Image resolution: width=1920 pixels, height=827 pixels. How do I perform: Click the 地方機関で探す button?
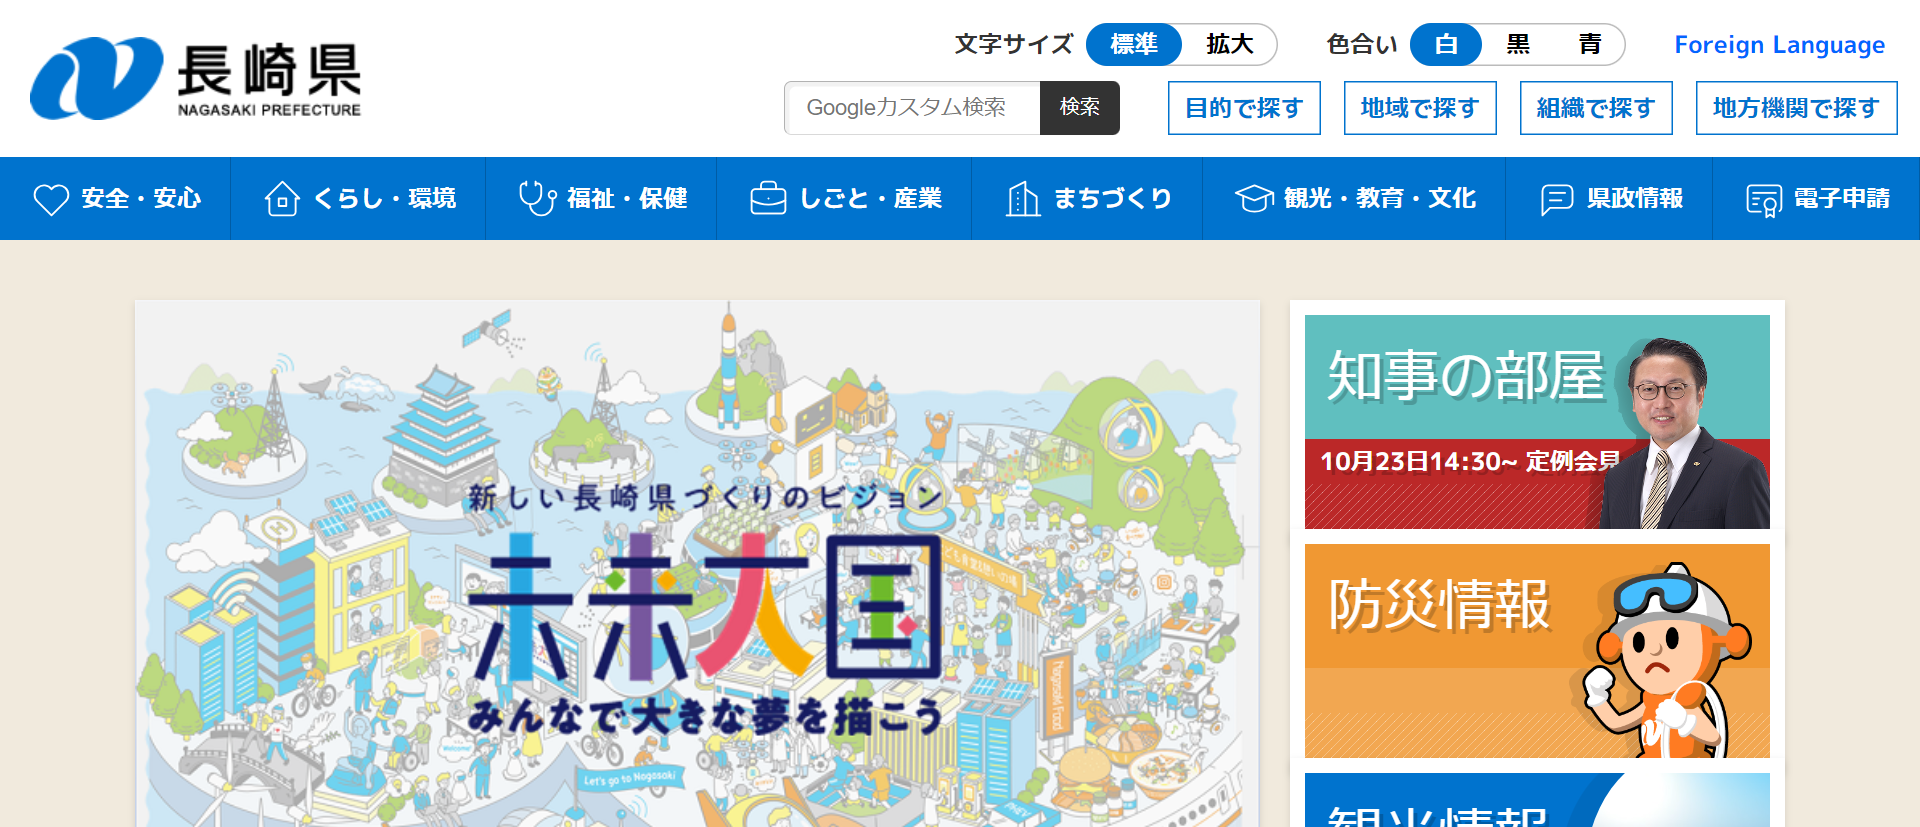pyautogui.click(x=1797, y=108)
